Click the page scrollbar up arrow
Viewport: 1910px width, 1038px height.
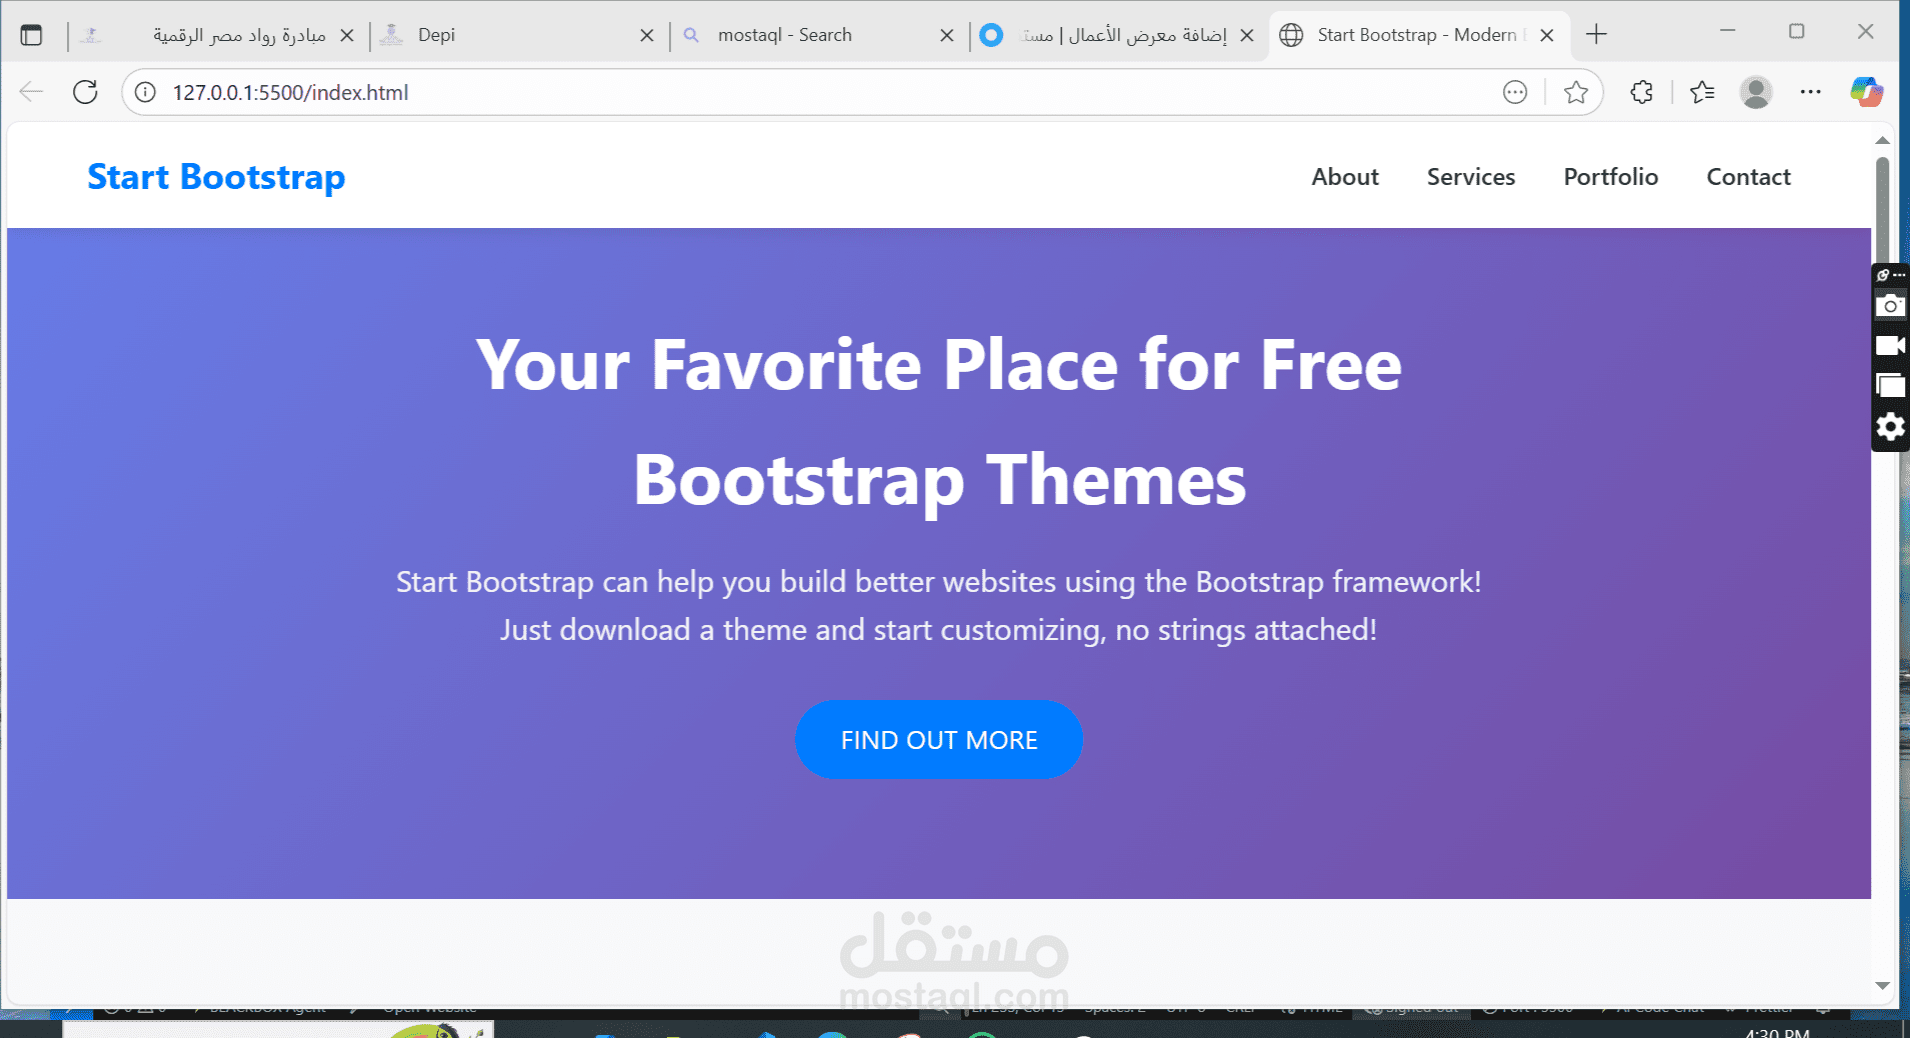(1883, 141)
